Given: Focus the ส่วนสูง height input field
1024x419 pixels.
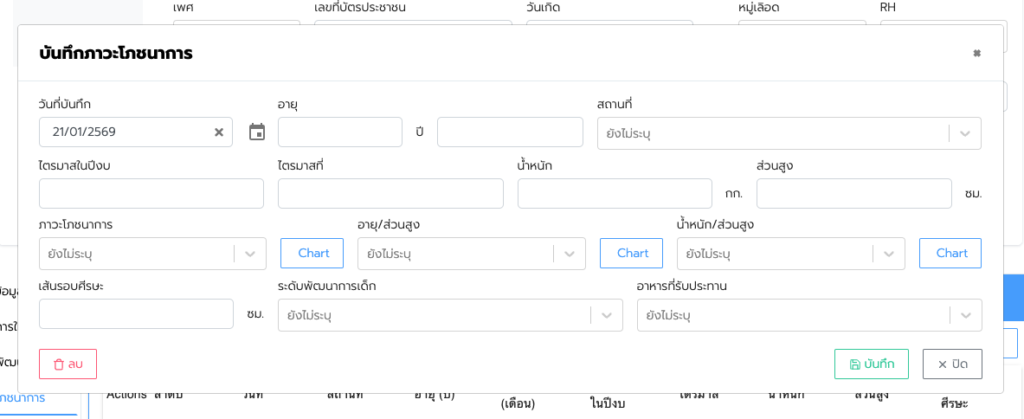Looking at the screenshot, I should (854, 193).
